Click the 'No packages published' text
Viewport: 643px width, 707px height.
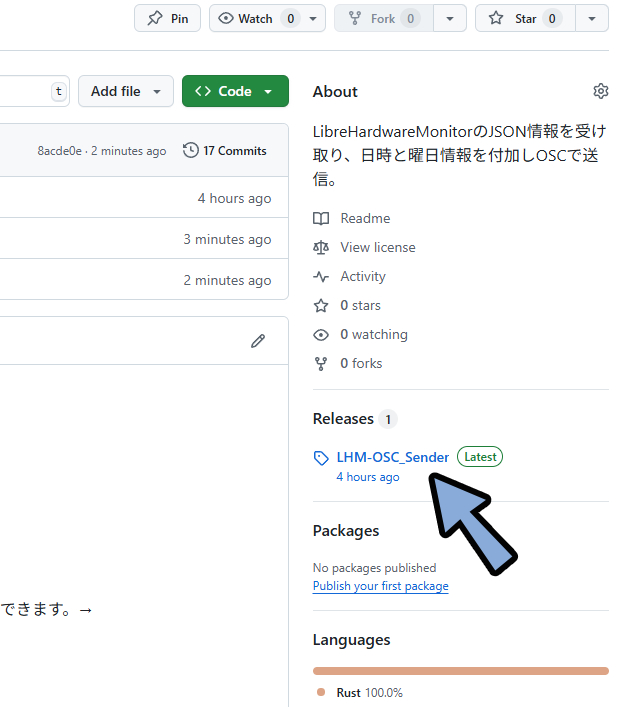point(375,568)
